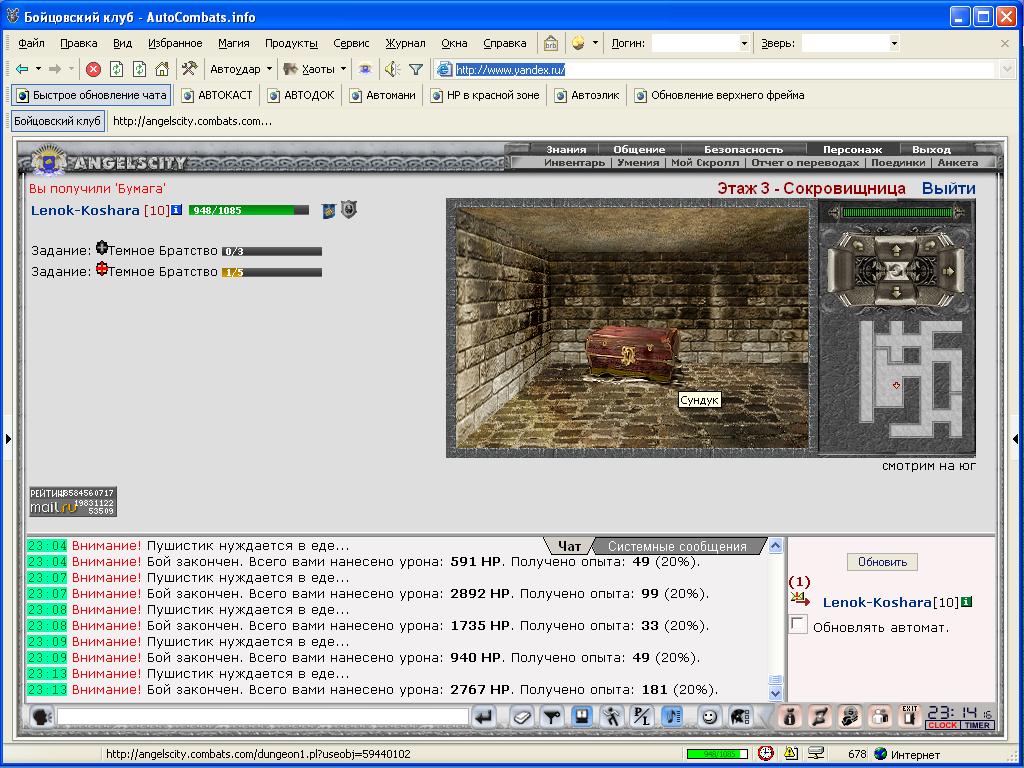Toggle the АВТОКАСТ option
The width and height of the screenshot is (1024, 768).
pyautogui.click(x=217, y=95)
